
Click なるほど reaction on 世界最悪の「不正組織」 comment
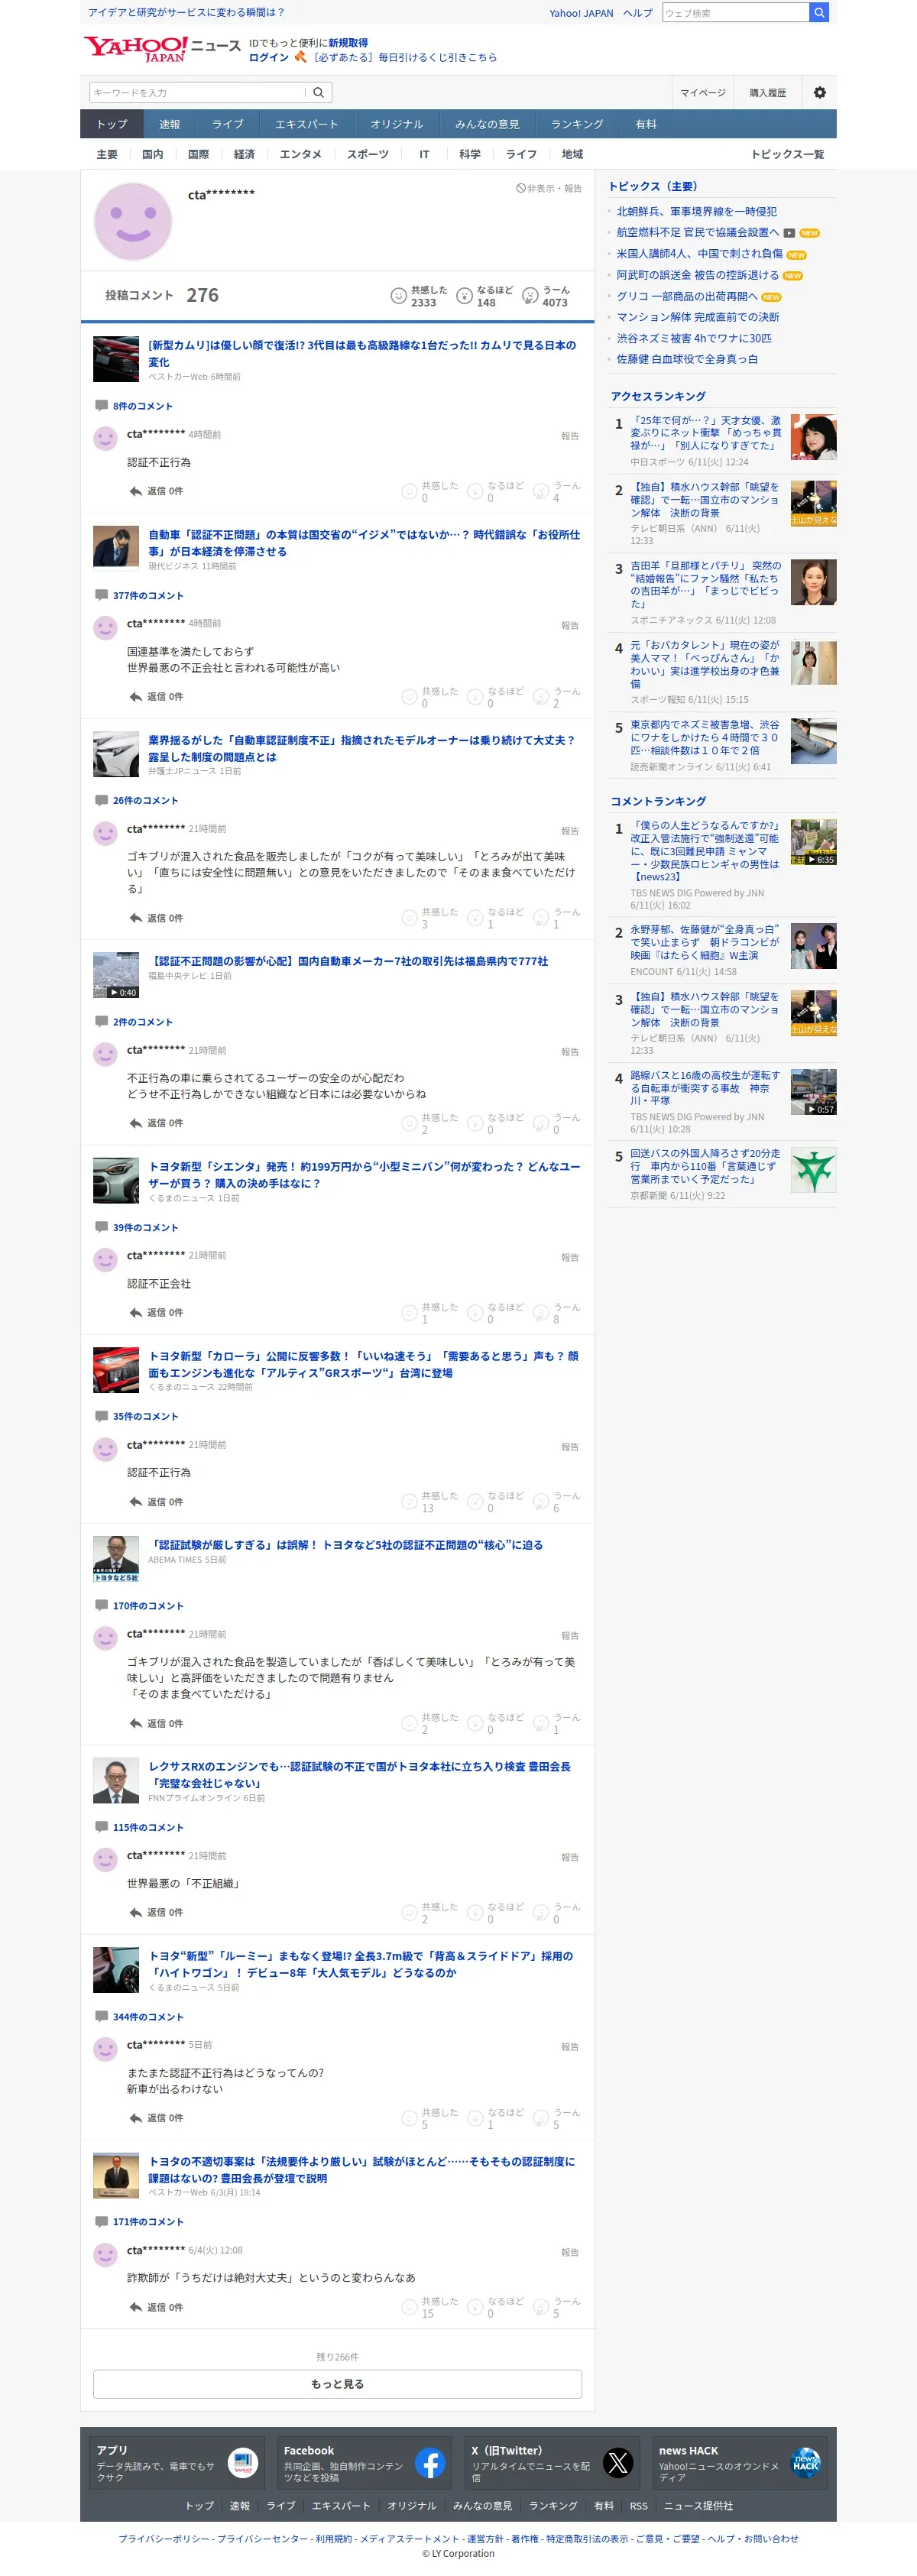point(496,1913)
